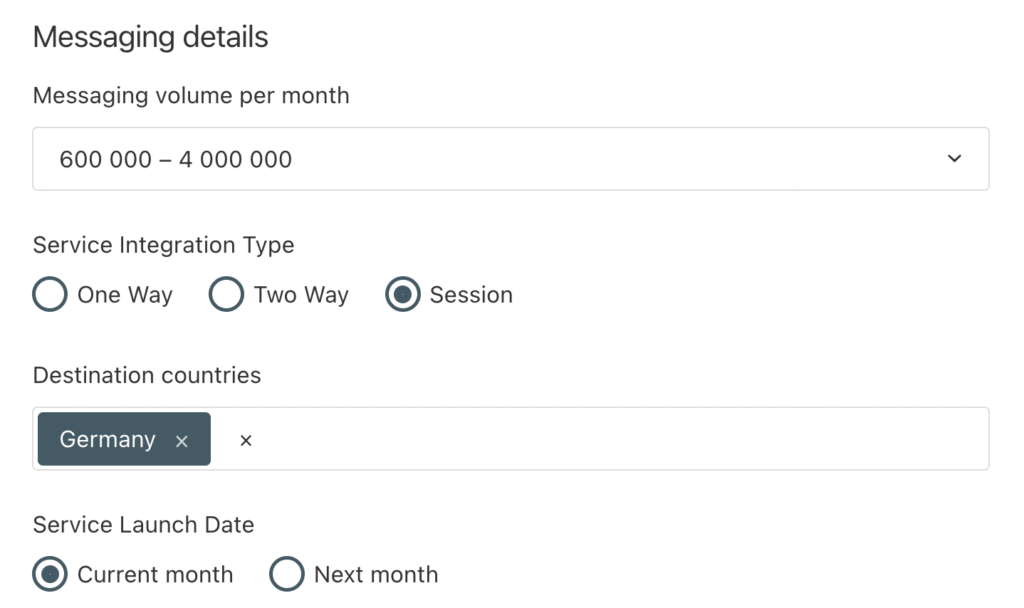Select the Session radio circle
This screenshot has height=608, width=1024.
402,295
